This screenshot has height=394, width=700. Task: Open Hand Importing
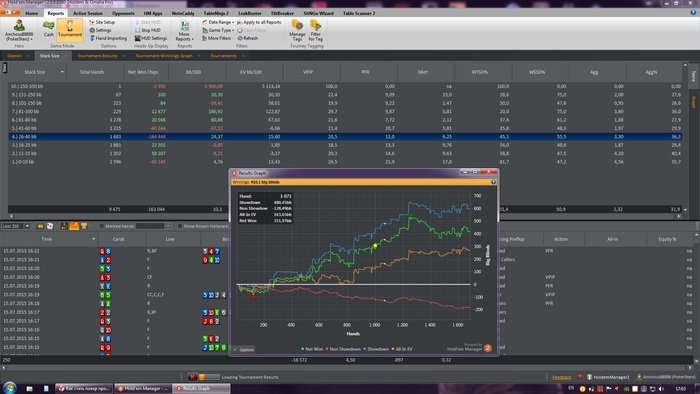(108, 38)
